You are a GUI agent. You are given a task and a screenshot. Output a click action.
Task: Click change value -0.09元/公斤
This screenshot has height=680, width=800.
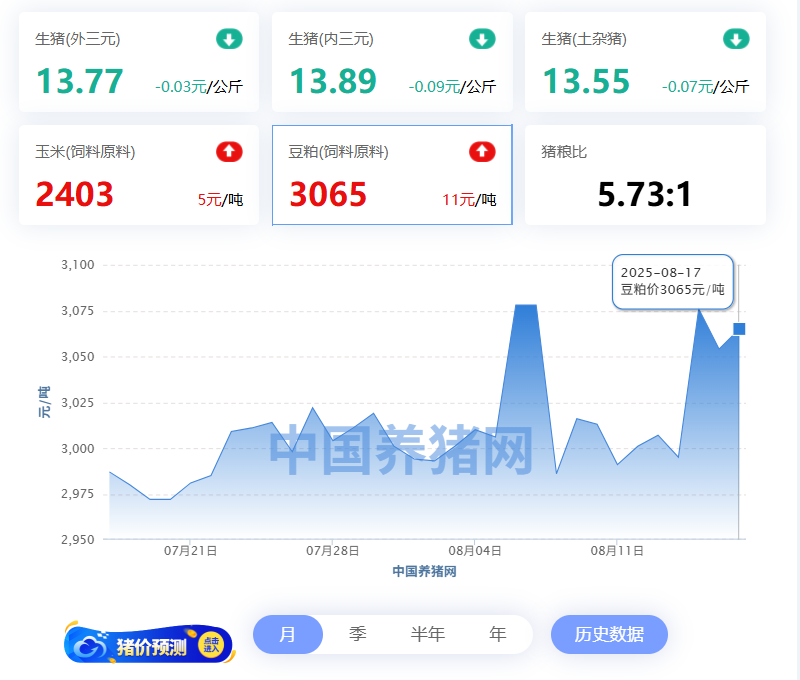coord(452,87)
